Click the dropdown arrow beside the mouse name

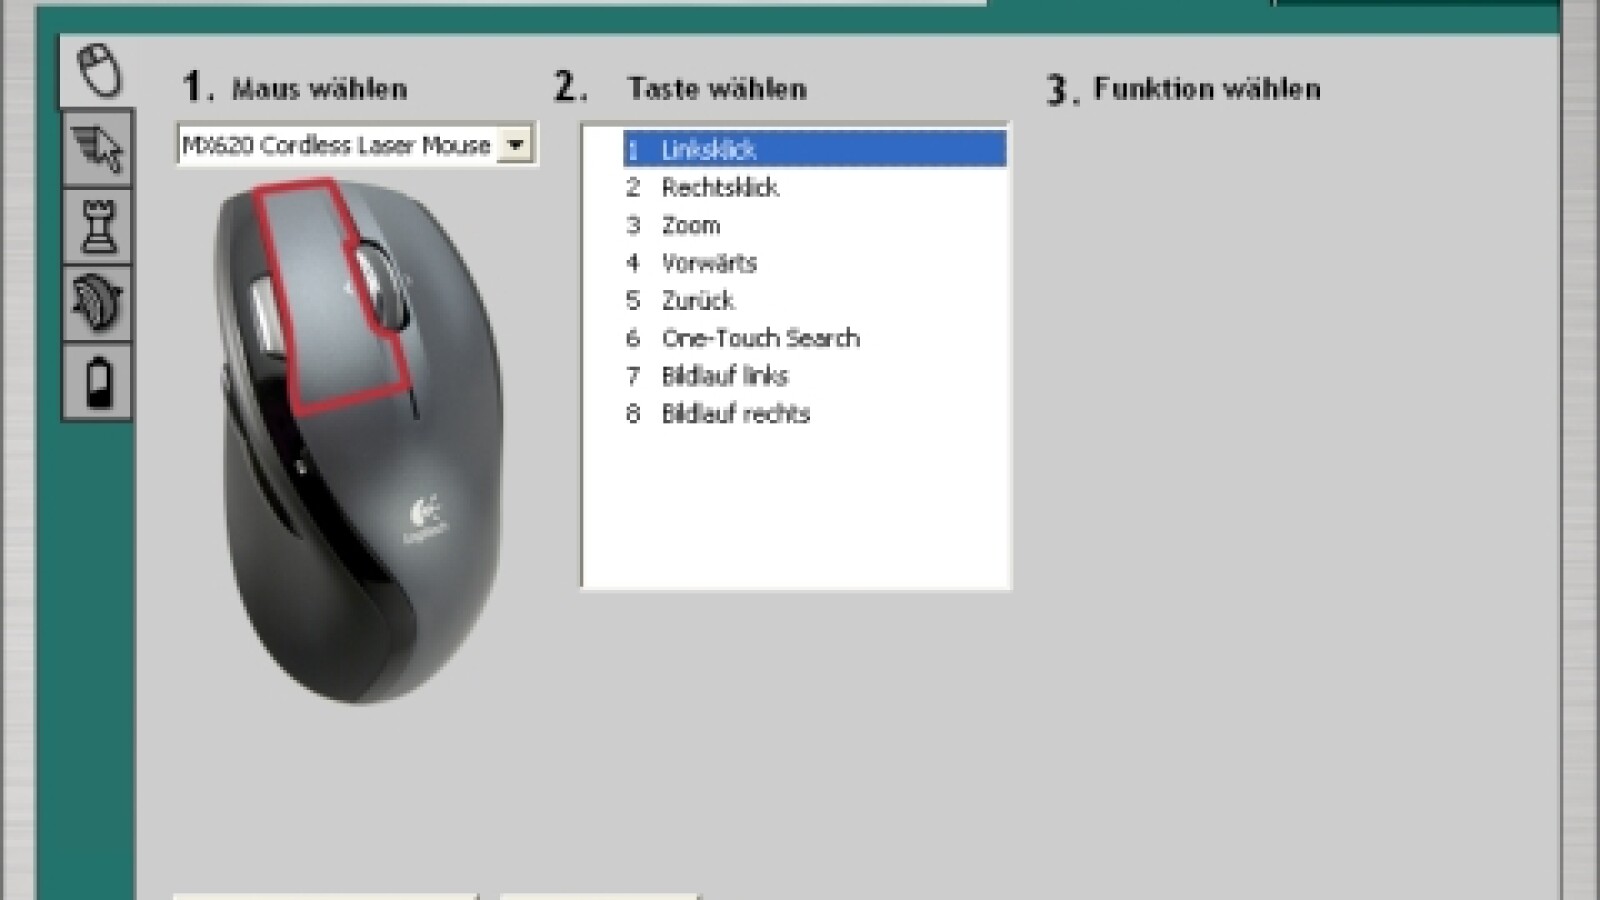[x=516, y=144]
